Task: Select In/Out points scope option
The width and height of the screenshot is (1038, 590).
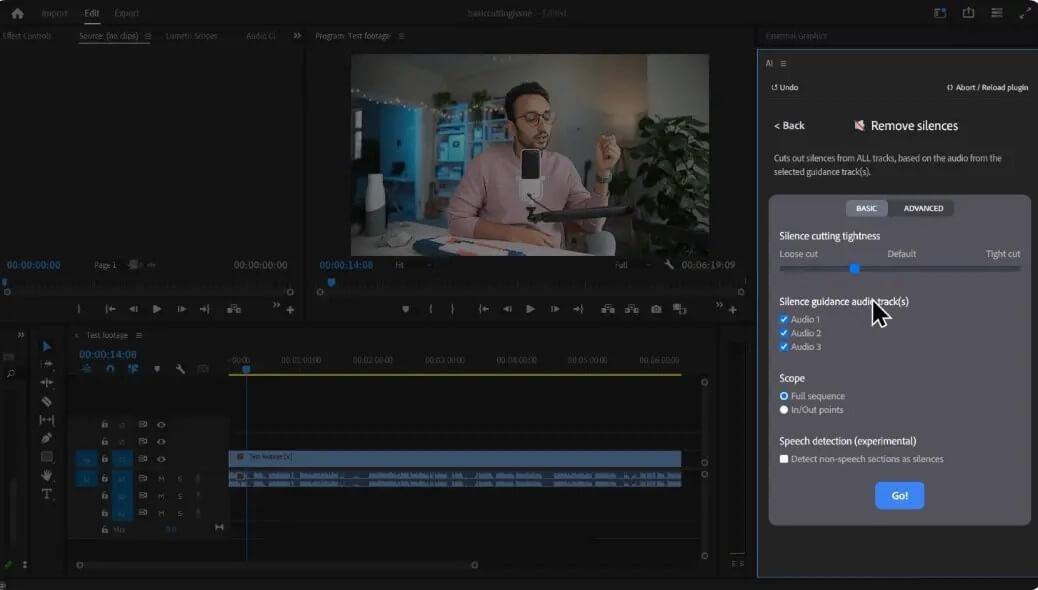Action: 784,410
